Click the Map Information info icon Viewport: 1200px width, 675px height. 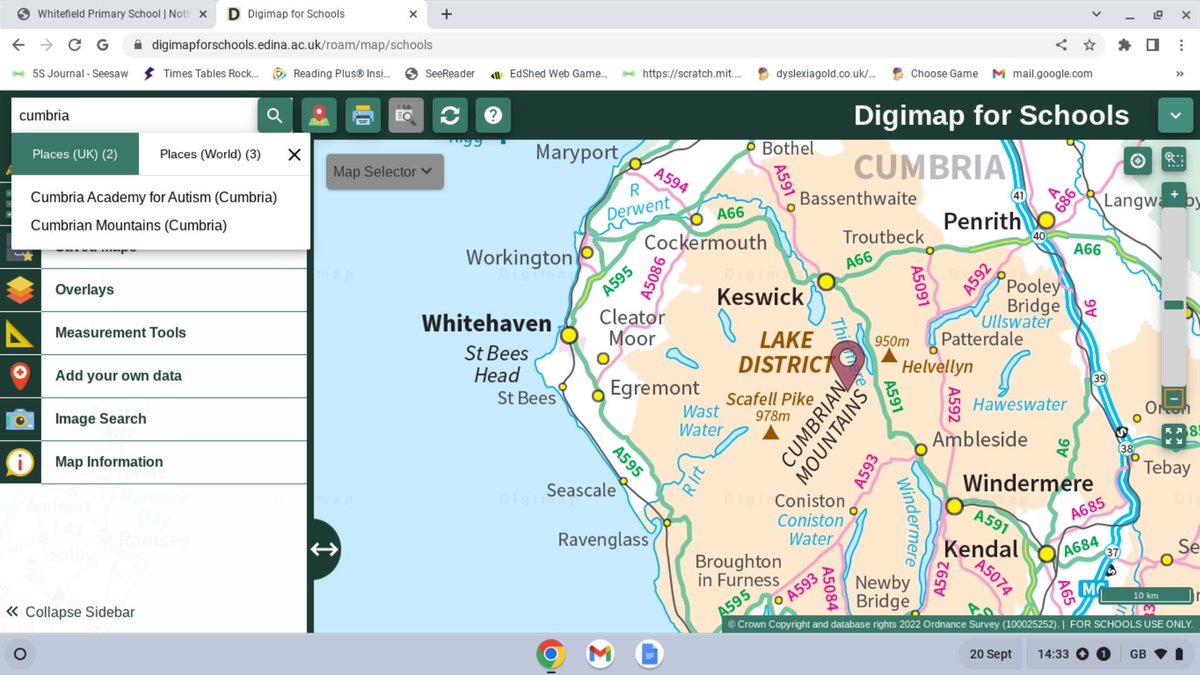[x=20, y=462]
